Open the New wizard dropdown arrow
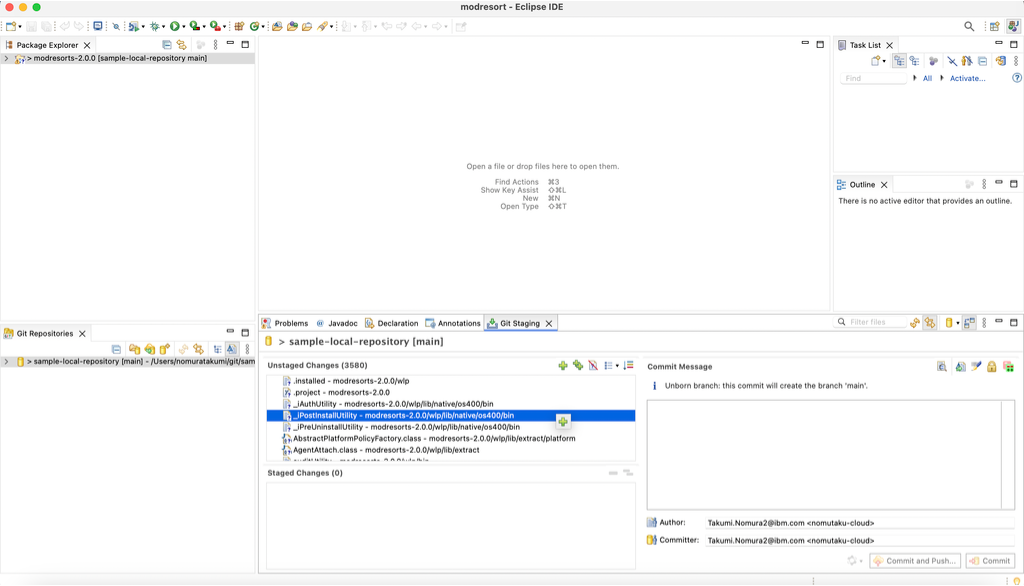The height and width of the screenshot is (586, 1024). tap(20, 27)
